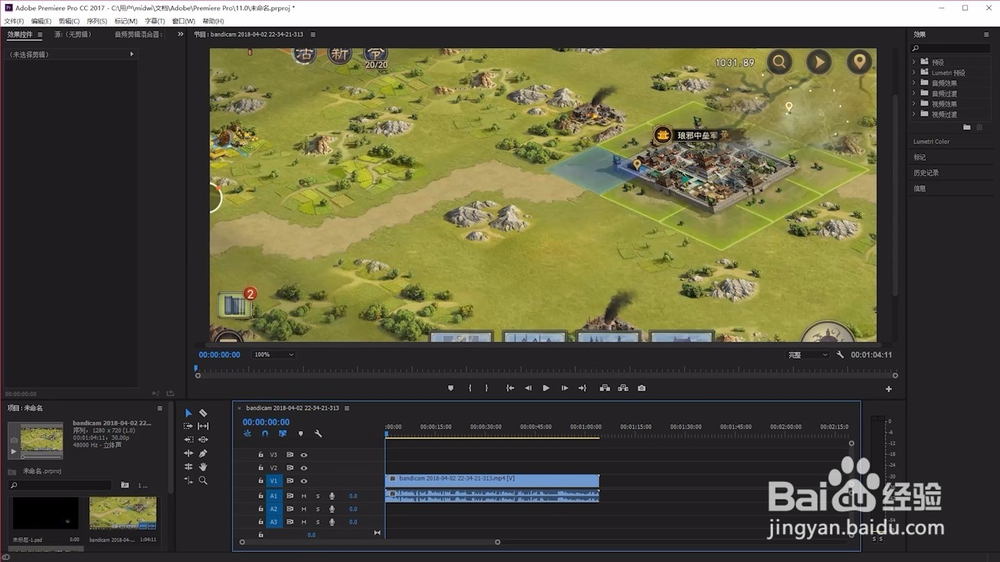Toggle Snap magnet in timeline
This screenshot has height=562, width=1000.
(x=265, y=434)
